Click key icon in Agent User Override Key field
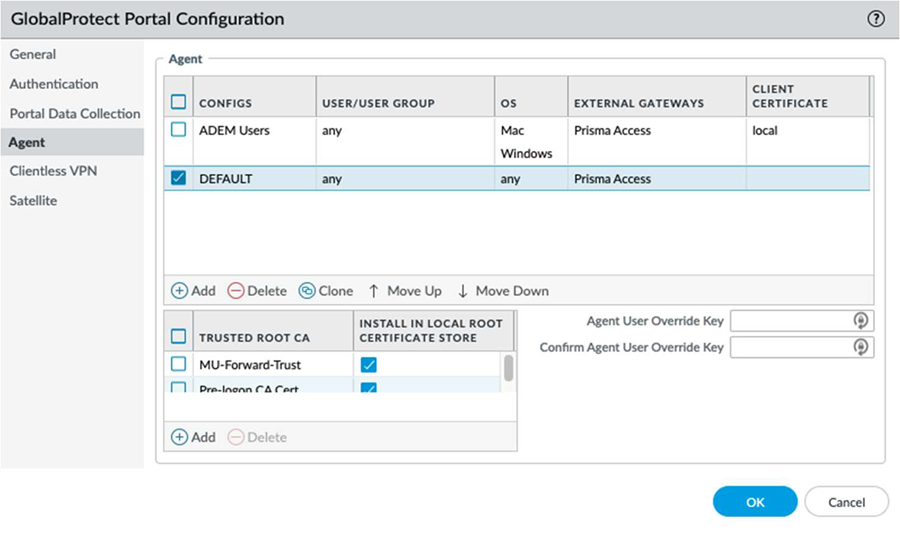900x534 pixels. 859,321
